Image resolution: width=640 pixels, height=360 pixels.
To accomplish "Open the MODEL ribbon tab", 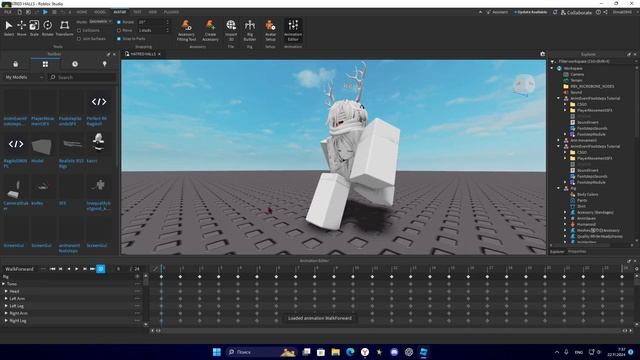I will 100,12.
